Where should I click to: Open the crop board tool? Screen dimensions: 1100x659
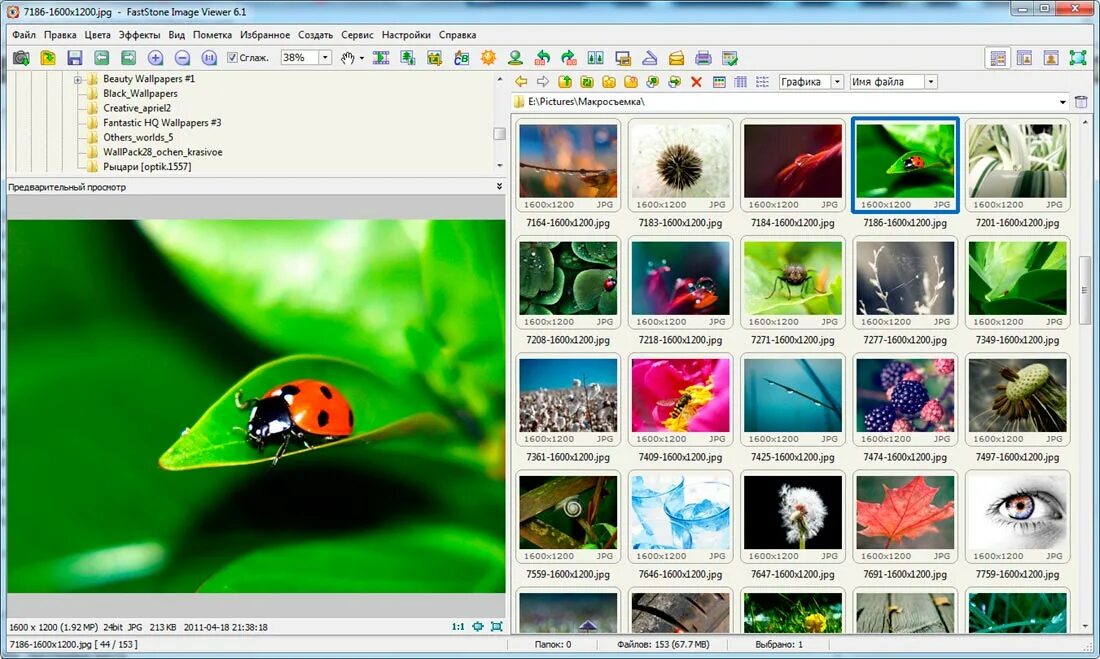[434, 58]
